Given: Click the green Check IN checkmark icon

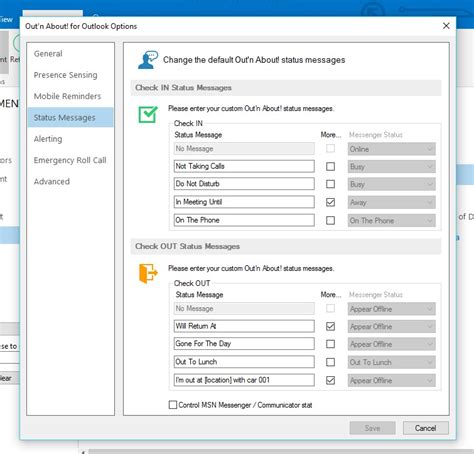Looking at the screenshot, I should [148, 114].
